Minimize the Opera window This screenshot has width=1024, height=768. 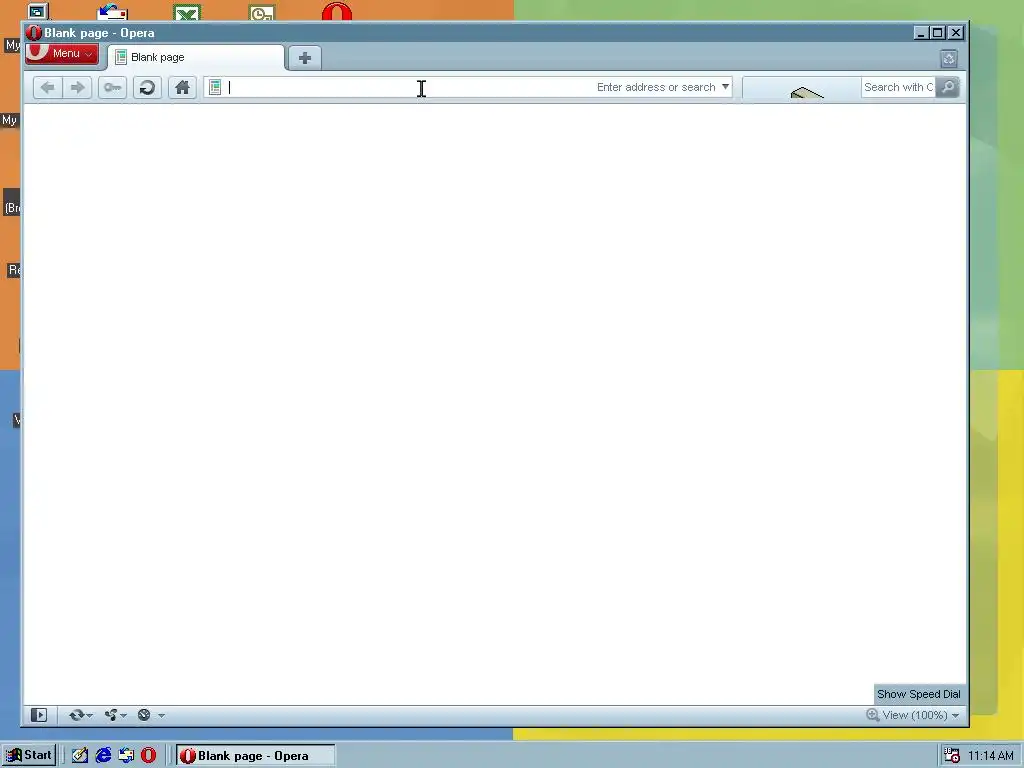coord(921,33)
